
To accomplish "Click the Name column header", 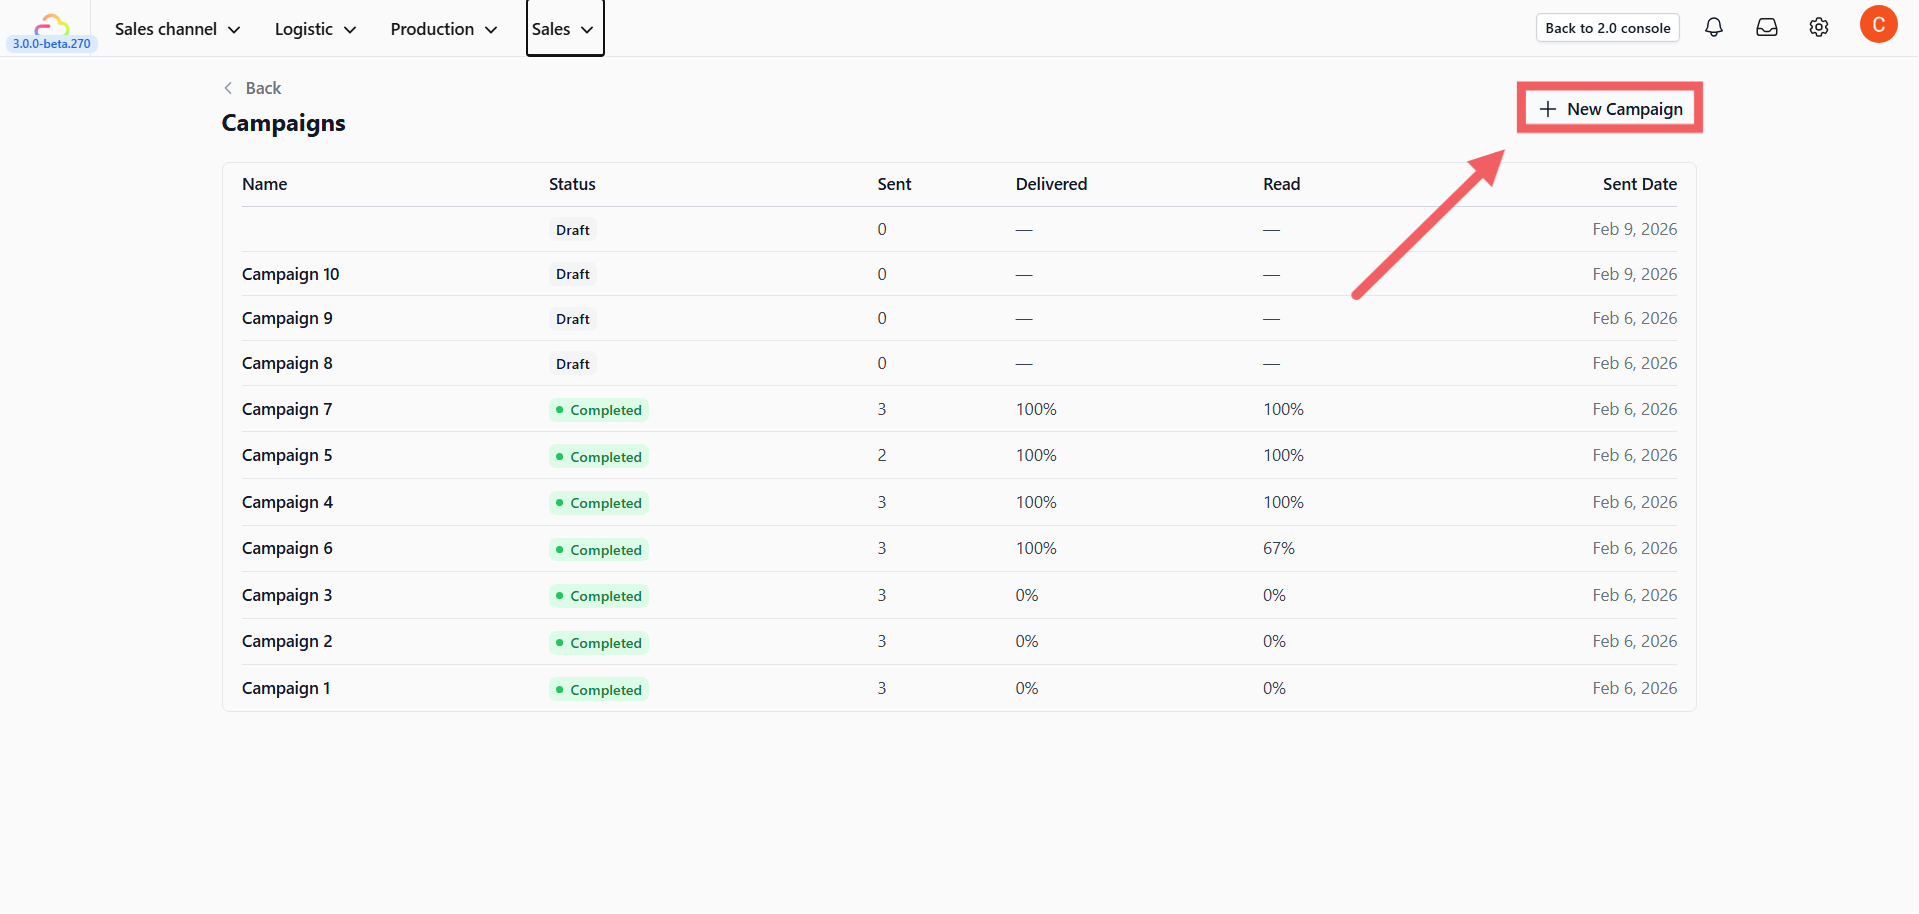I will click(264, 184).
